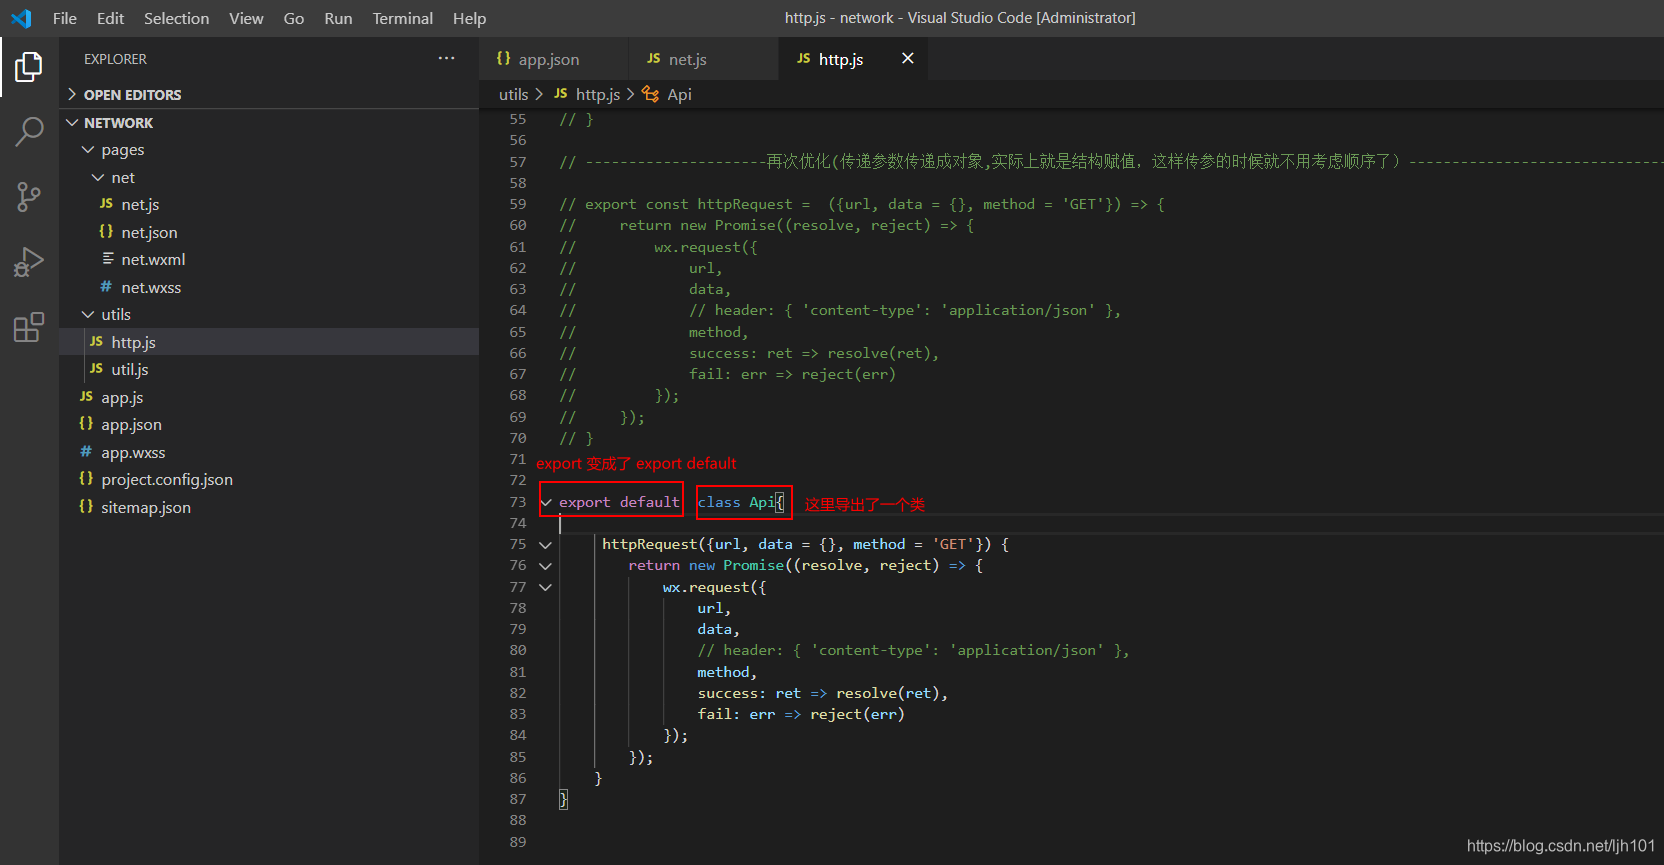
Task: Collapse the net folder
Action: pos(98,177)
